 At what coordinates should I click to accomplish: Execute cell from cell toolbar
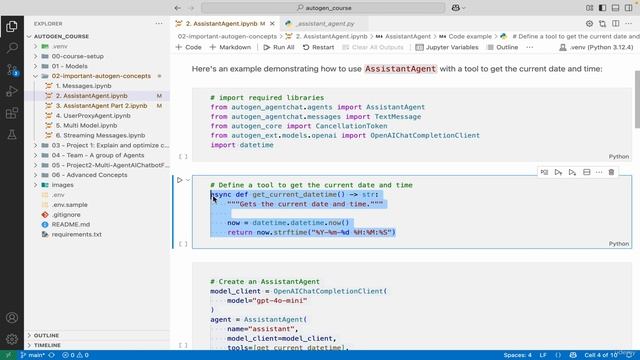pos(558,172)
